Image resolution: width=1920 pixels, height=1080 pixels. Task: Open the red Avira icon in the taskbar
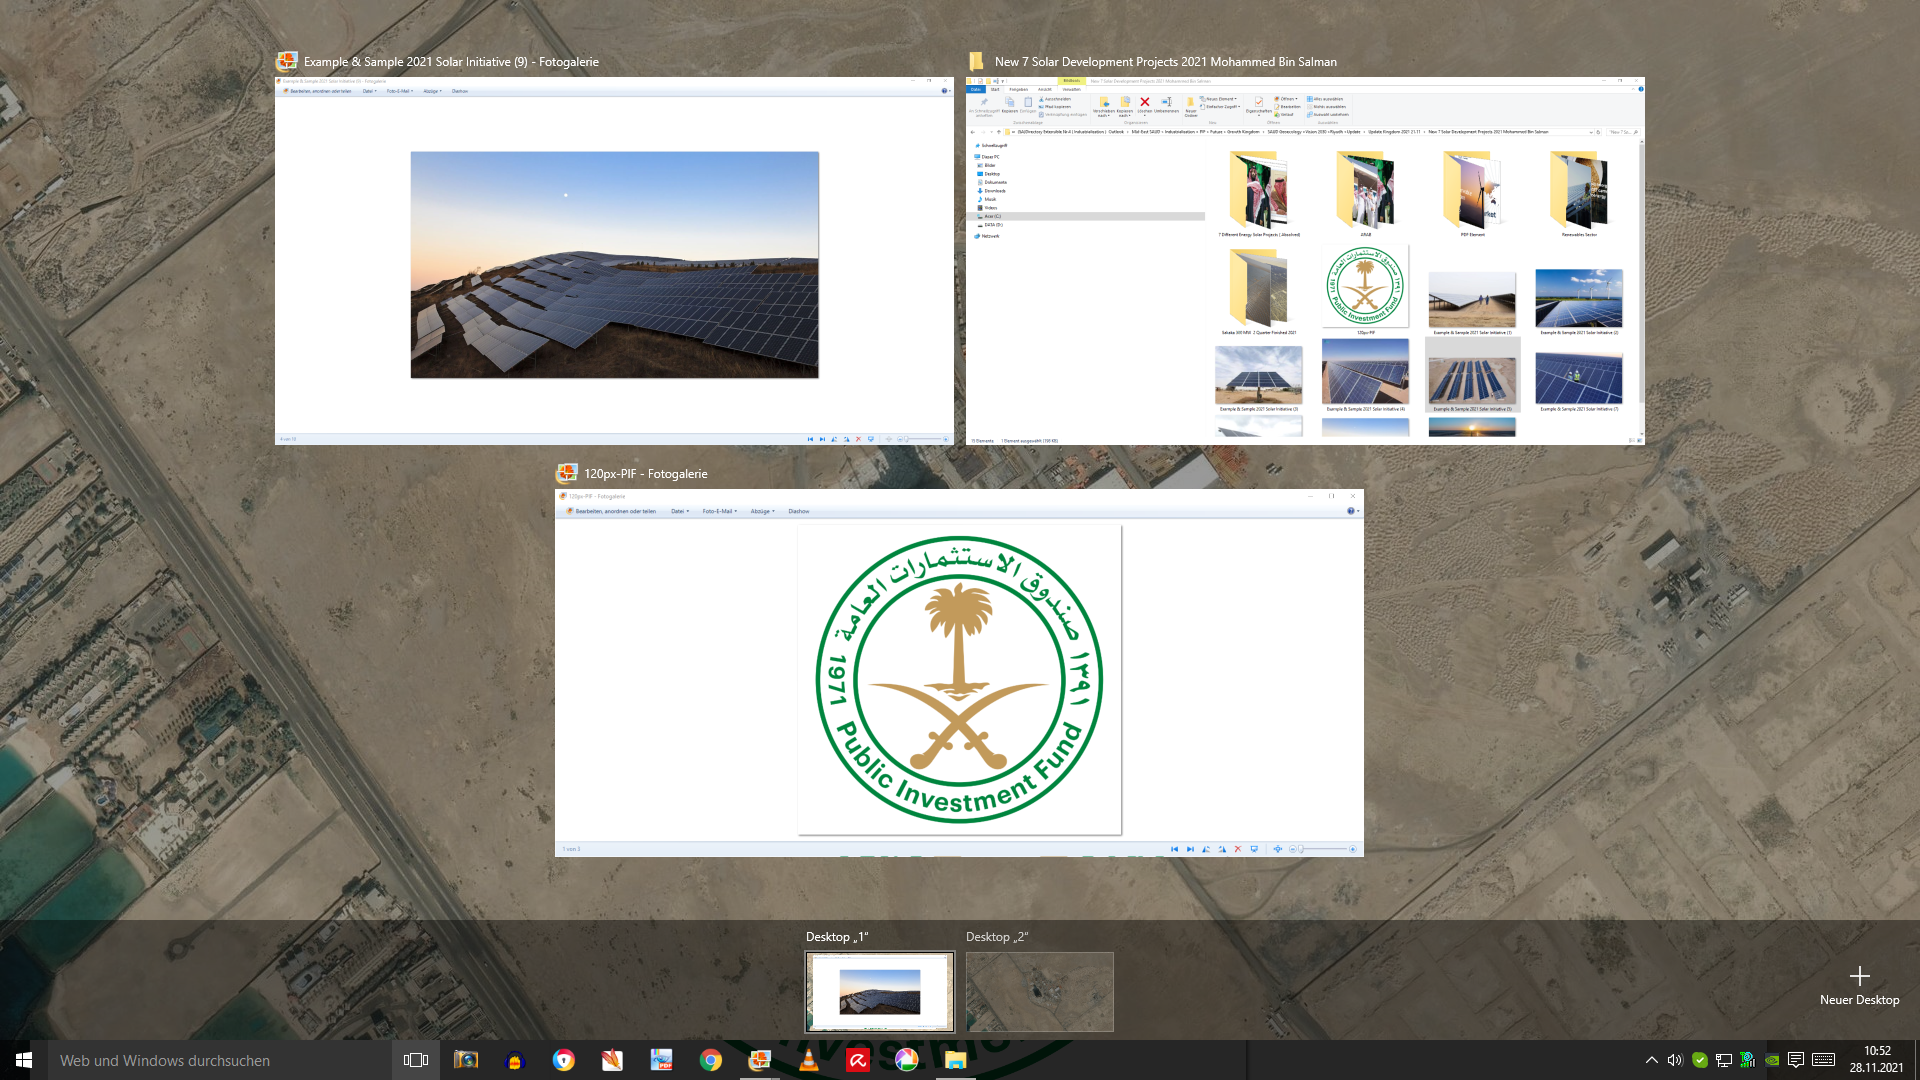[x=858, y=1060]
